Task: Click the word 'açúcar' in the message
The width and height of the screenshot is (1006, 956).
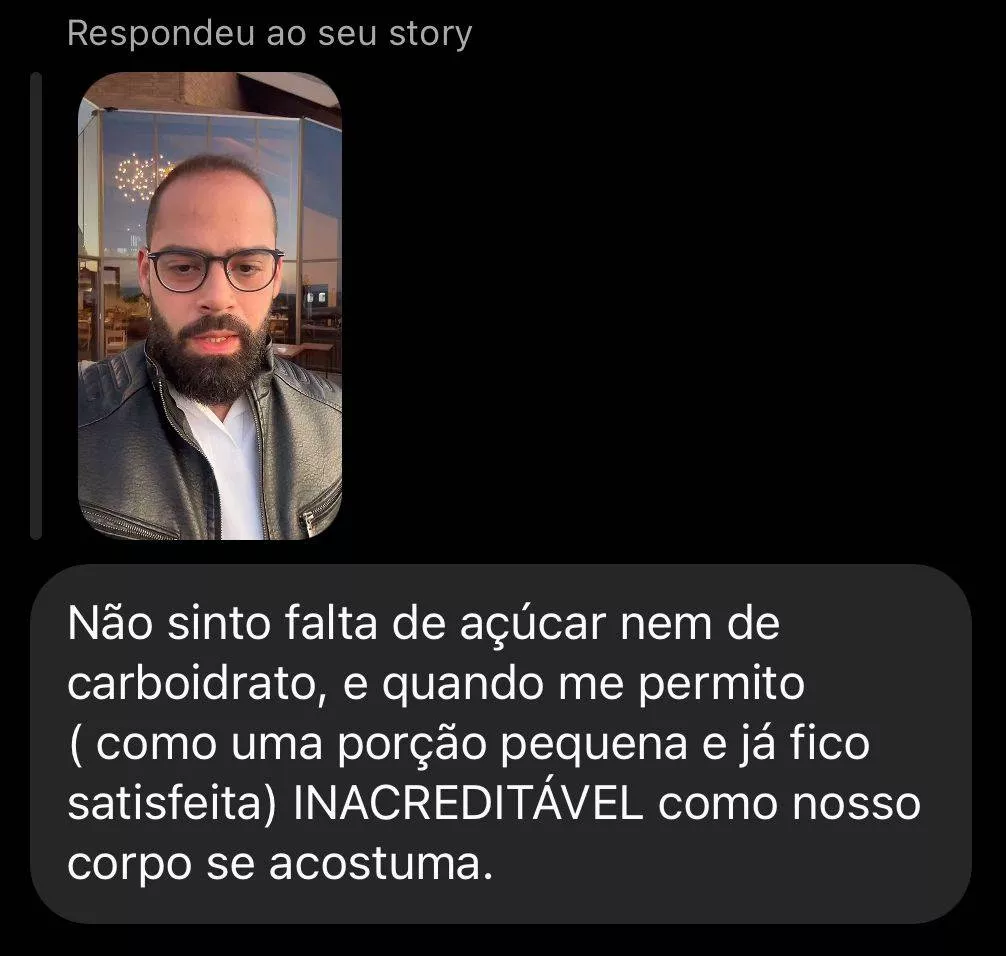Action: (533, 624)
